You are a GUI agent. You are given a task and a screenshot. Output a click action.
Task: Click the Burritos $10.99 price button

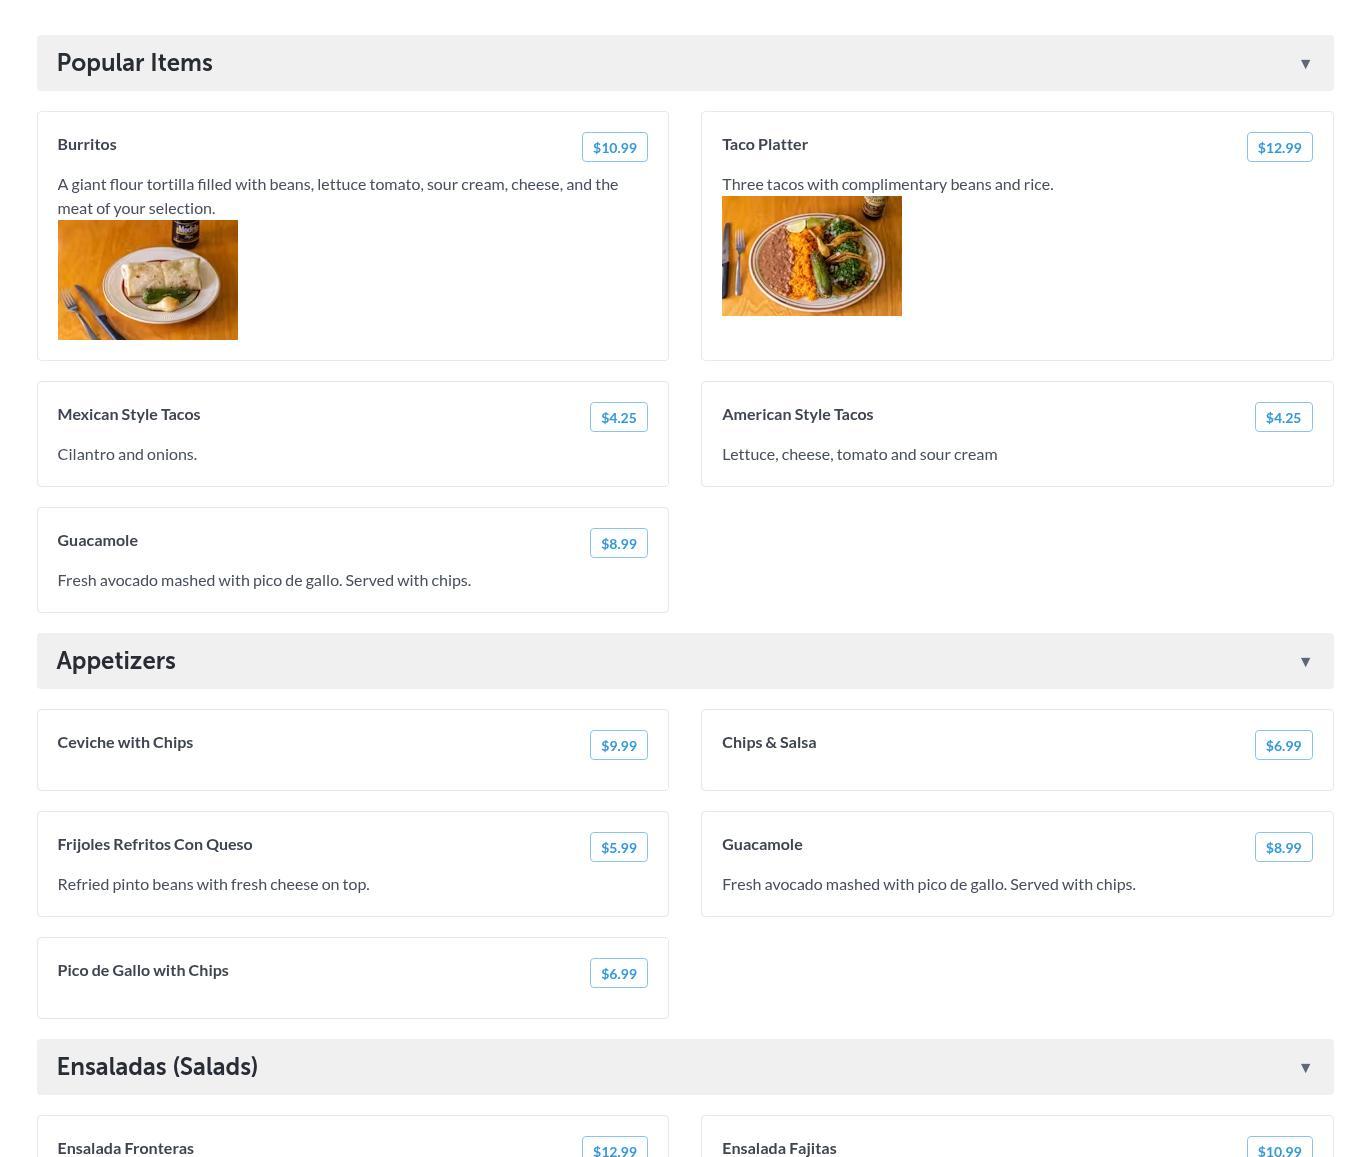(614, 147)
